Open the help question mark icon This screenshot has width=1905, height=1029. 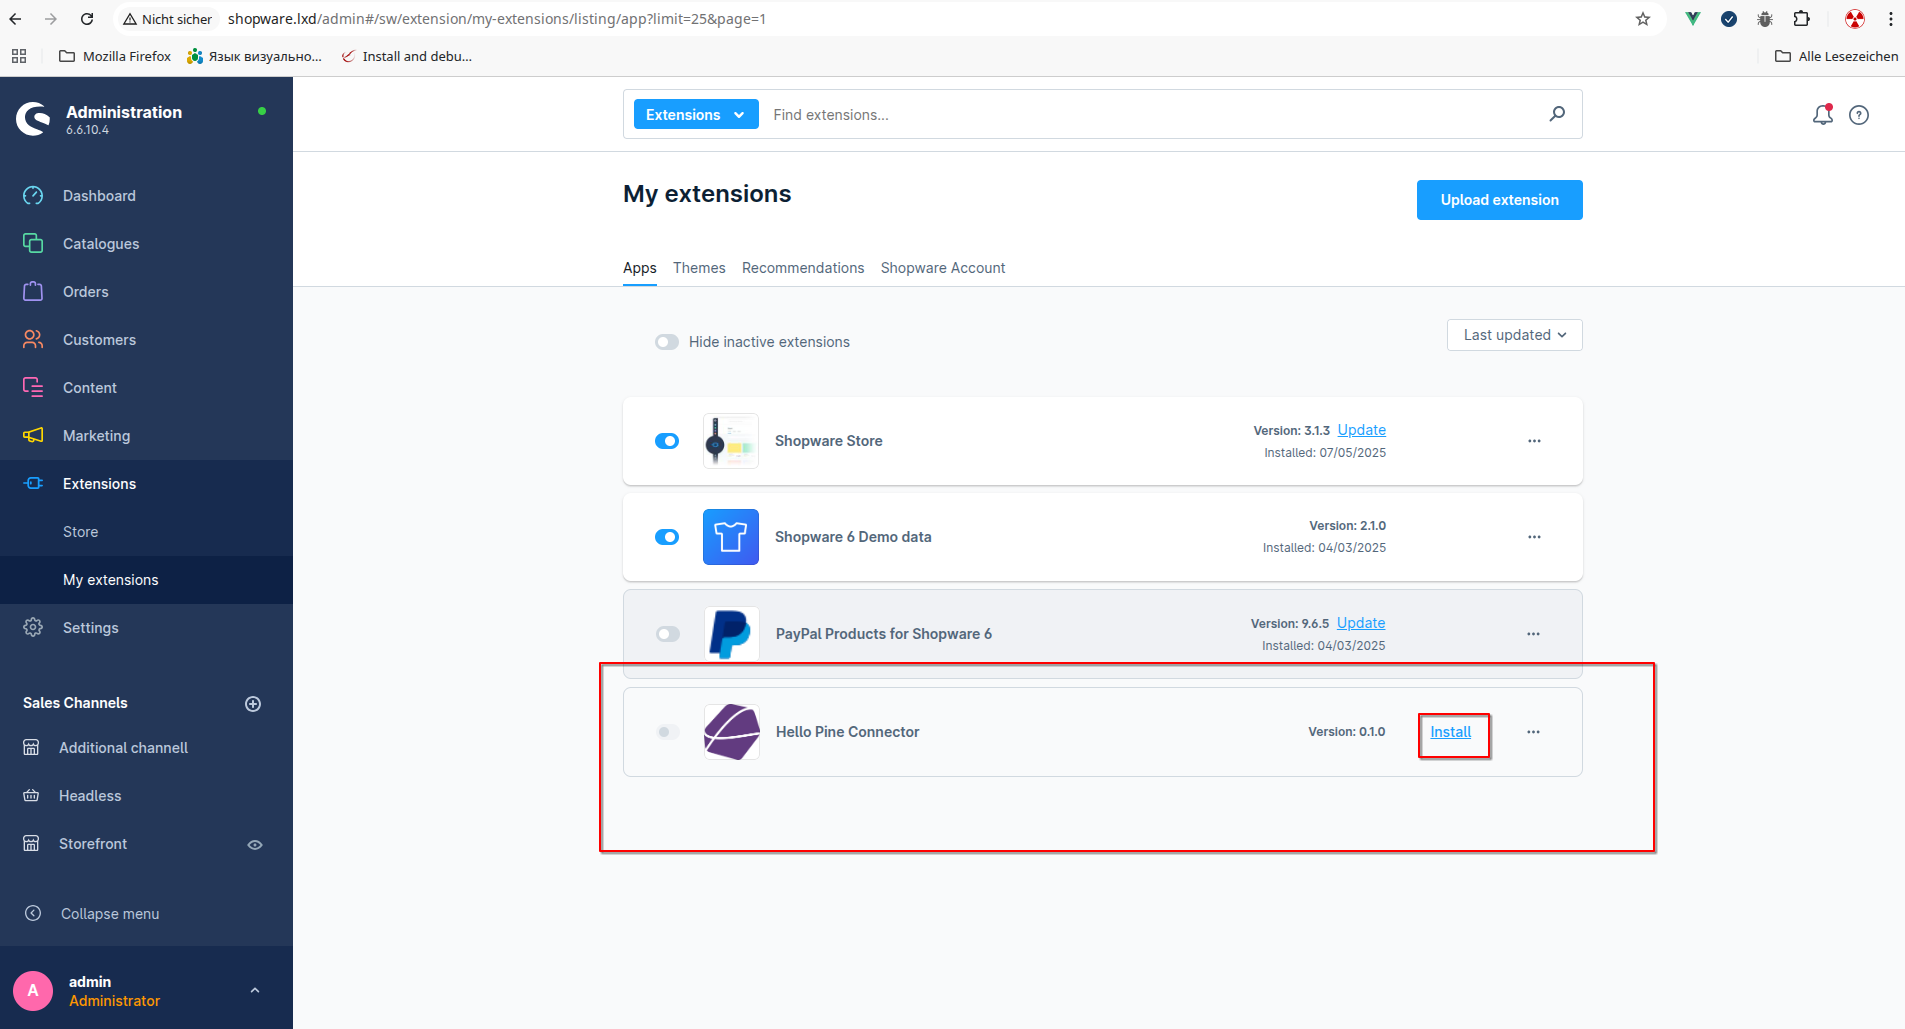coord(1859,115)
